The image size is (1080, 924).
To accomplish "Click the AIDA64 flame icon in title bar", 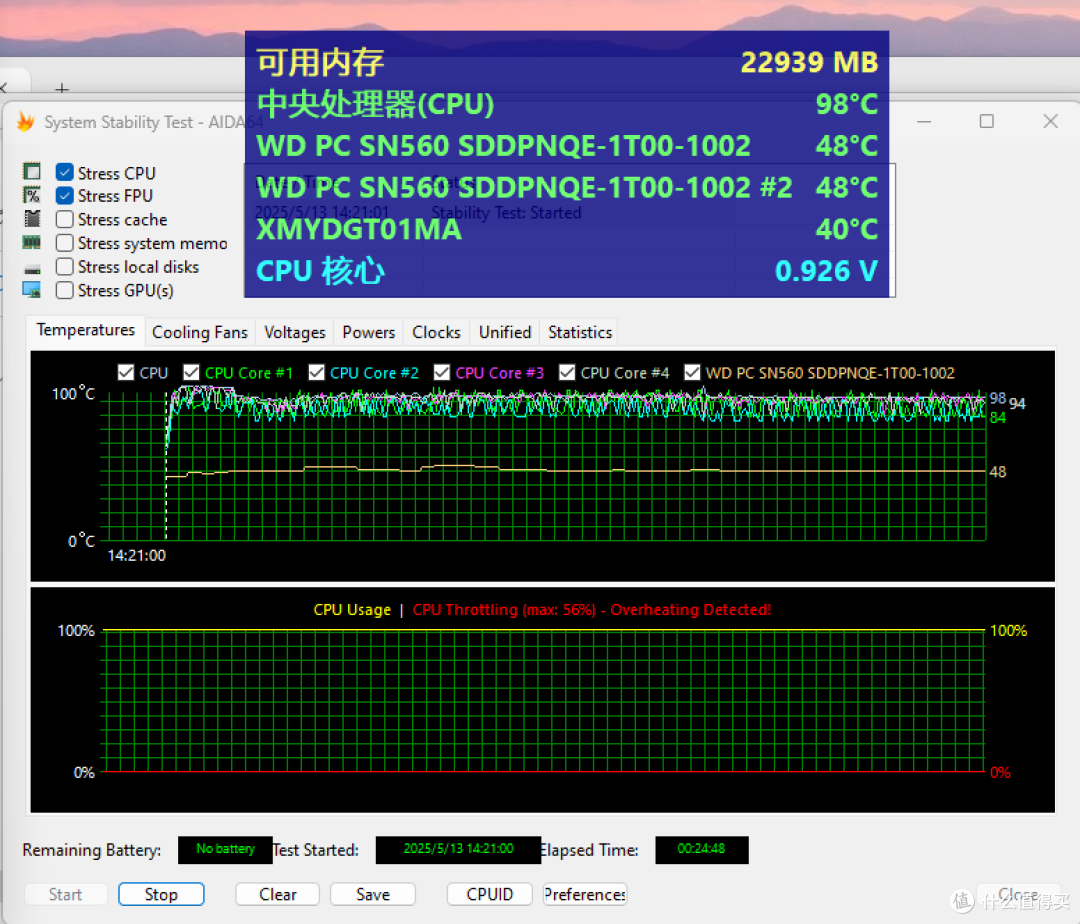I will [x=25, y=122].
